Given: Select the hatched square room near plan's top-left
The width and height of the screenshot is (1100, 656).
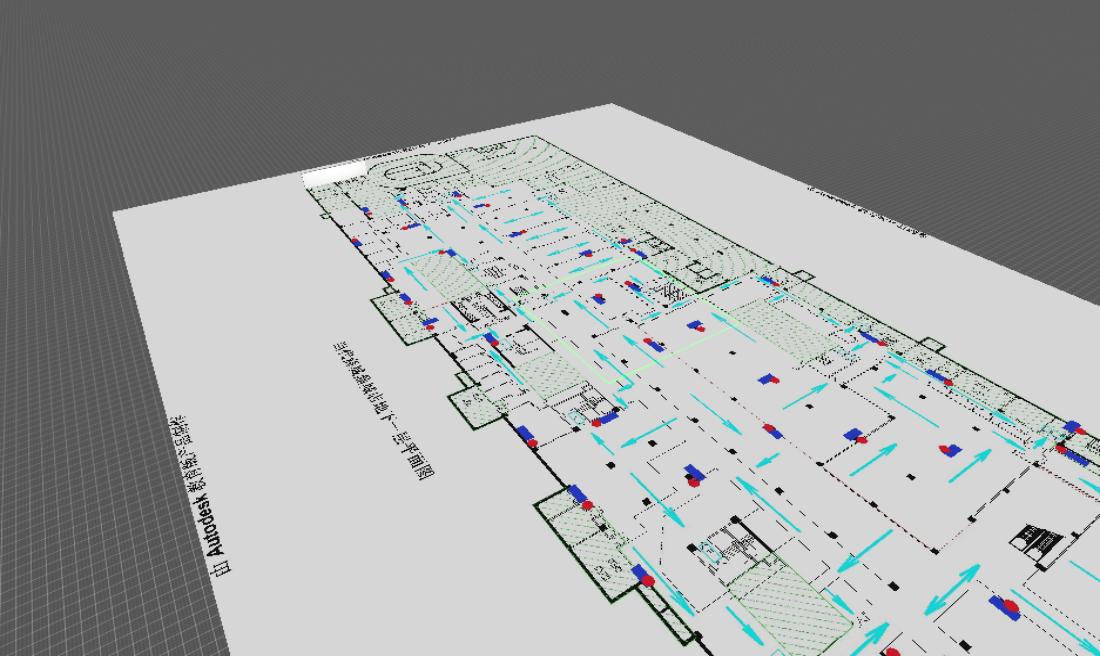Looking at the screenshot, I should coord(435,273).
